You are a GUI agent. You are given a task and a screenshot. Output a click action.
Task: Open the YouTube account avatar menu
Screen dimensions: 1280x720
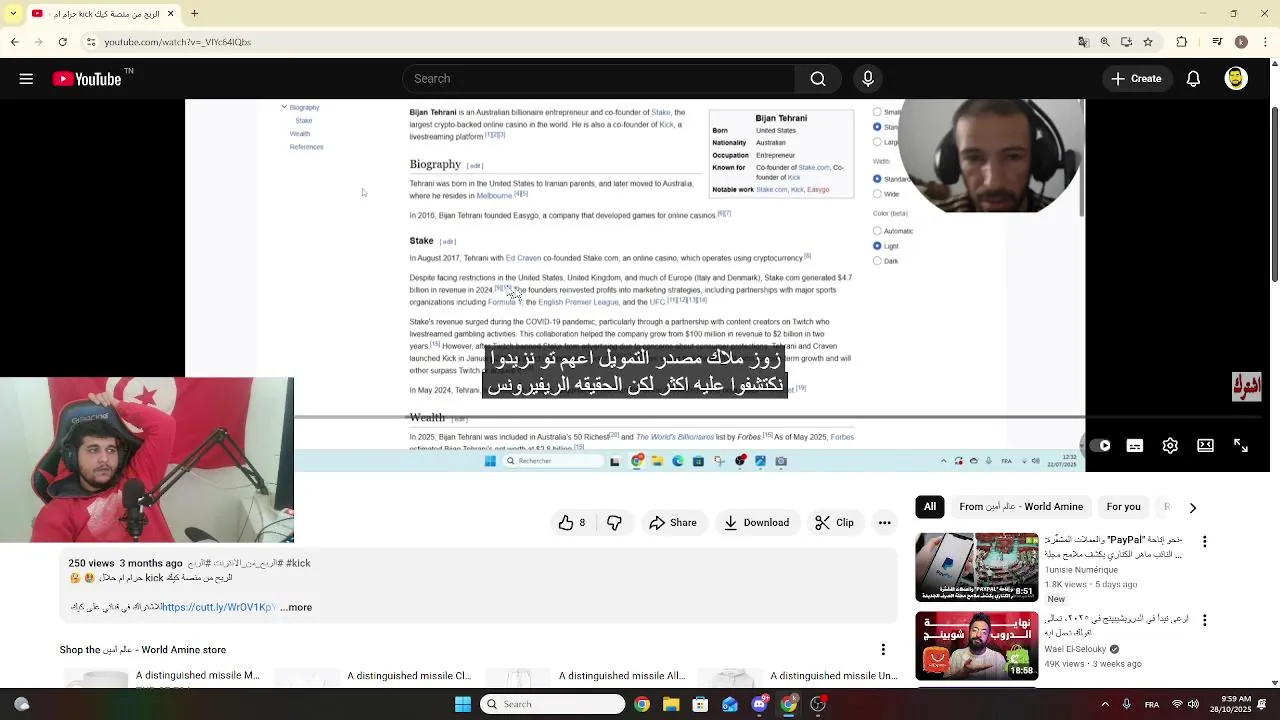tap(1236, 79)
